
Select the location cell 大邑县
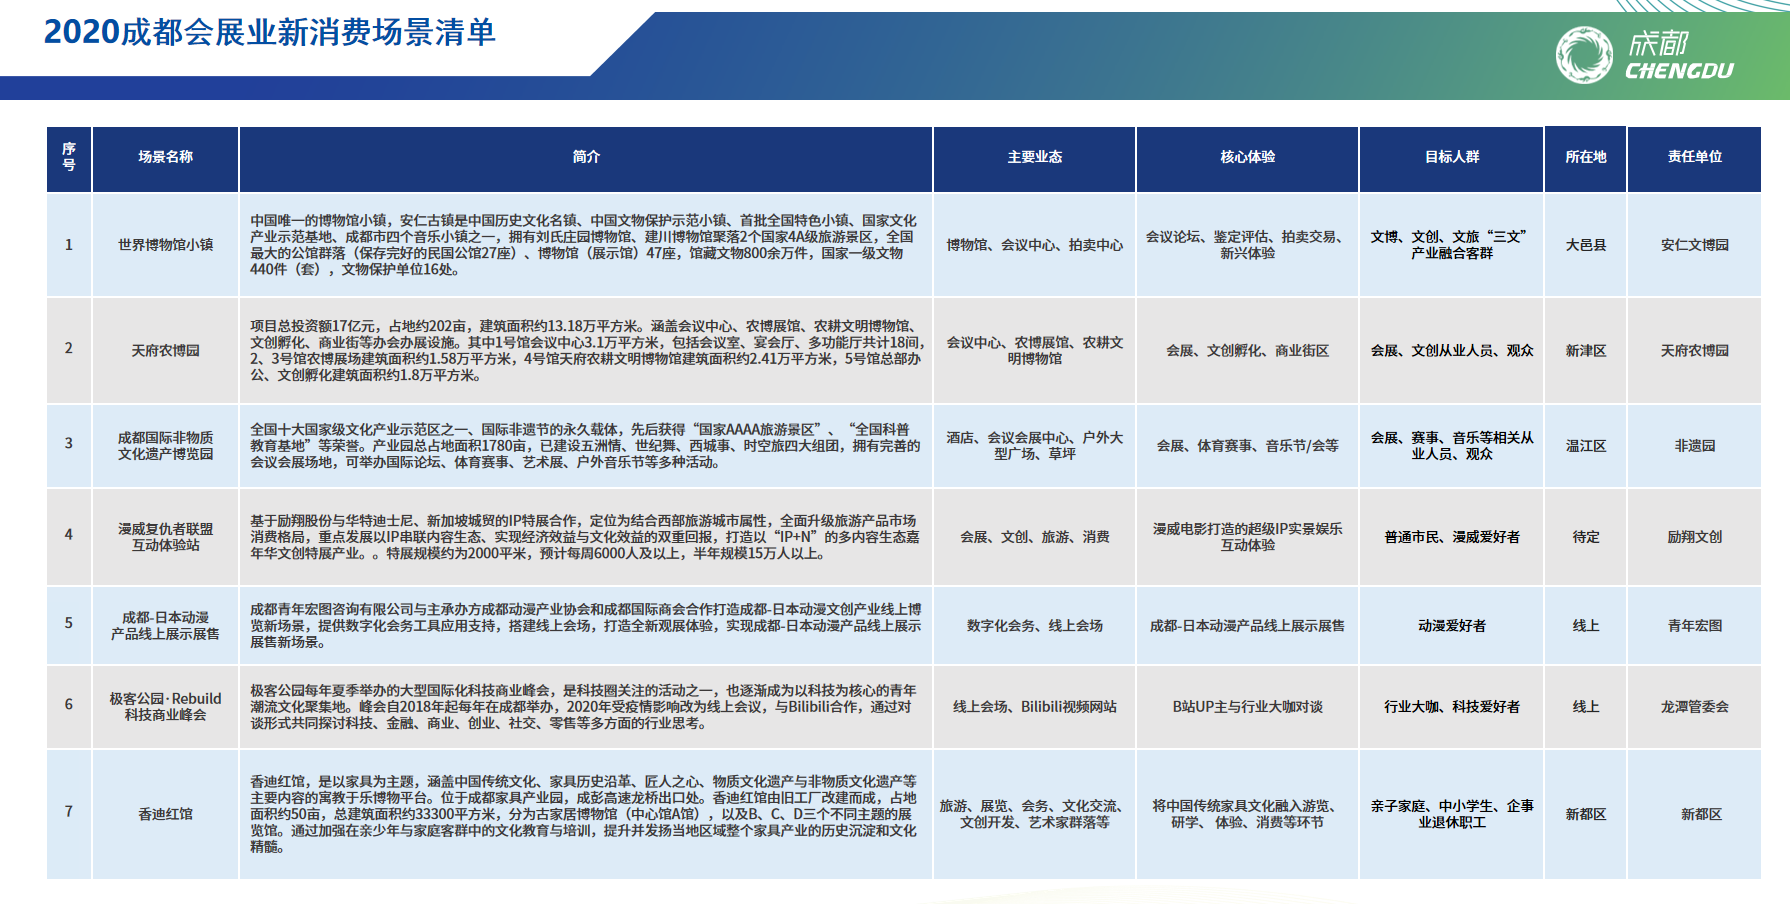coord(1586,245)
